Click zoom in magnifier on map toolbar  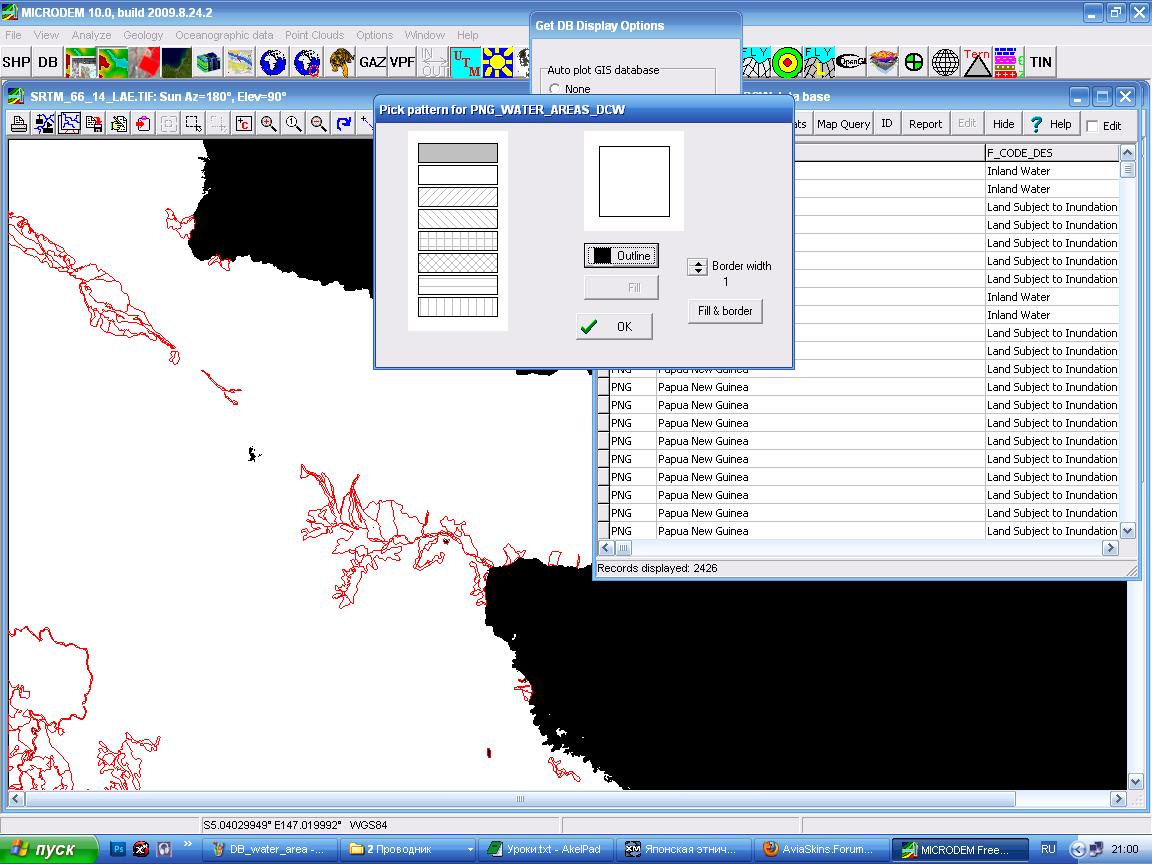(269, 123)
